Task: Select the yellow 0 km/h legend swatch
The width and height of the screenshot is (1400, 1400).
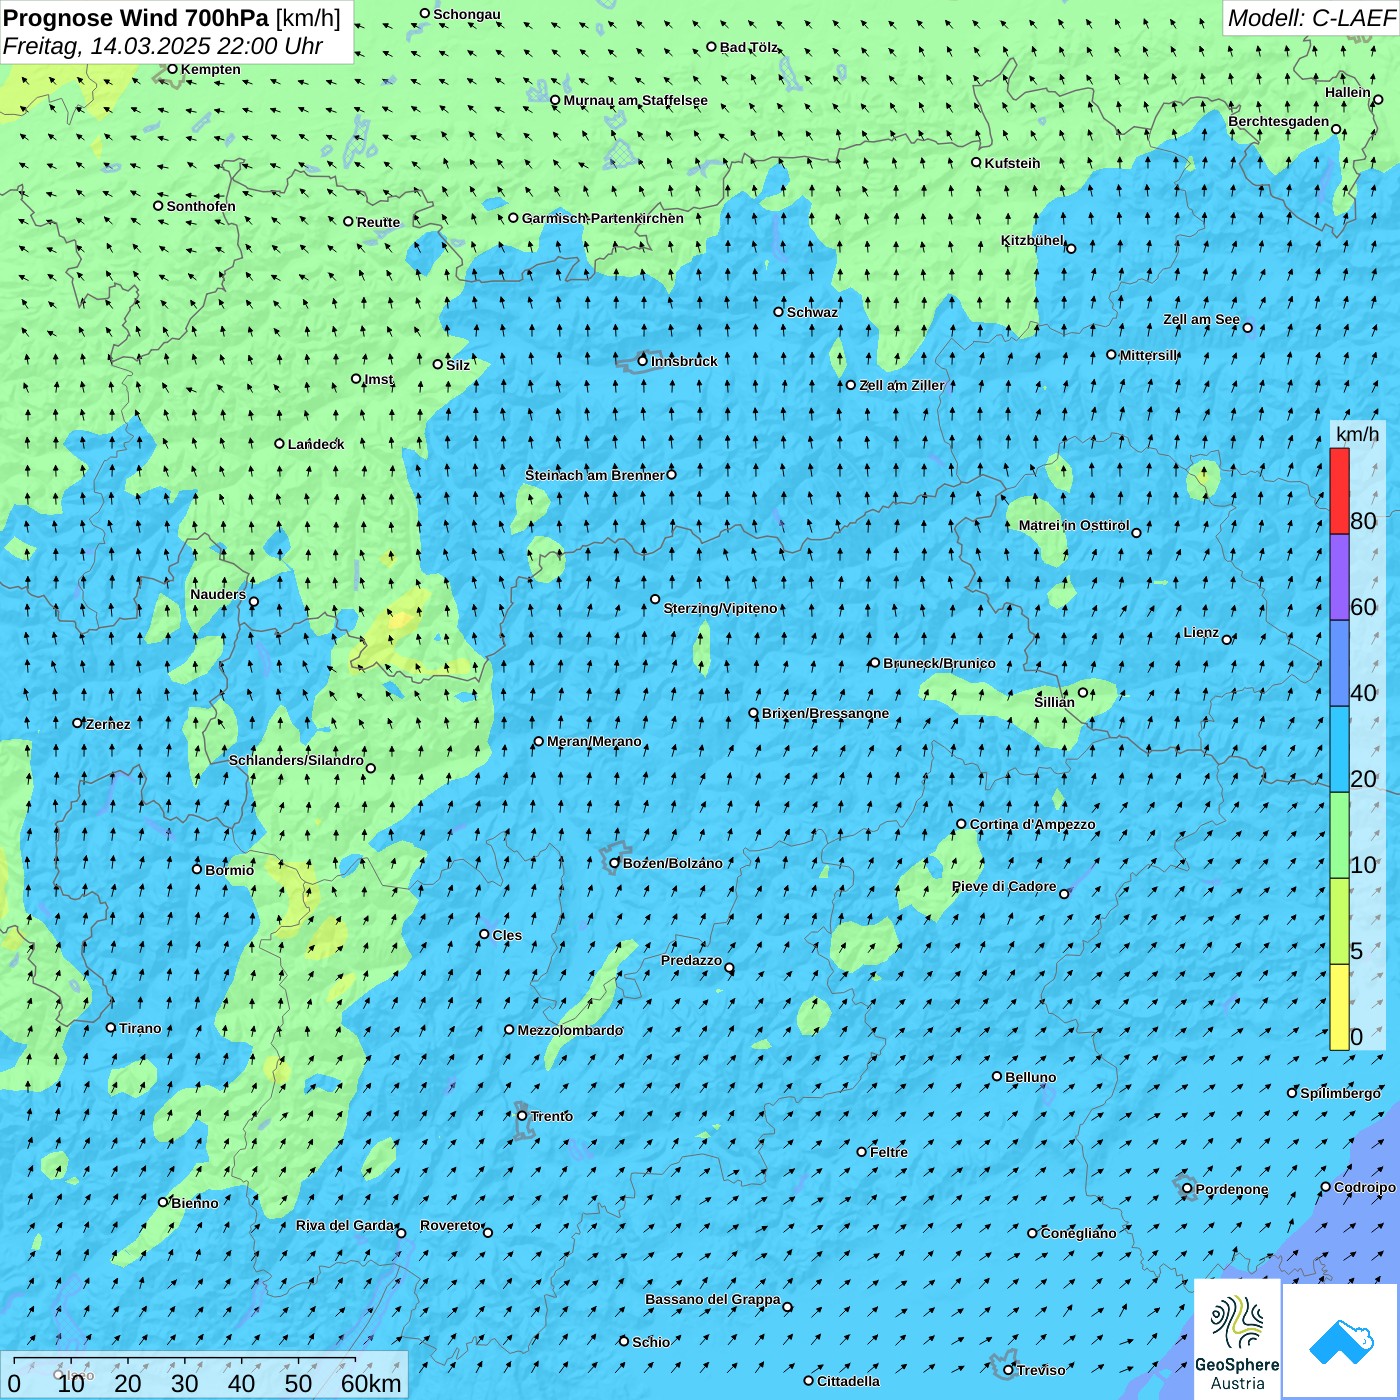Action: tap(1339, 1007)
